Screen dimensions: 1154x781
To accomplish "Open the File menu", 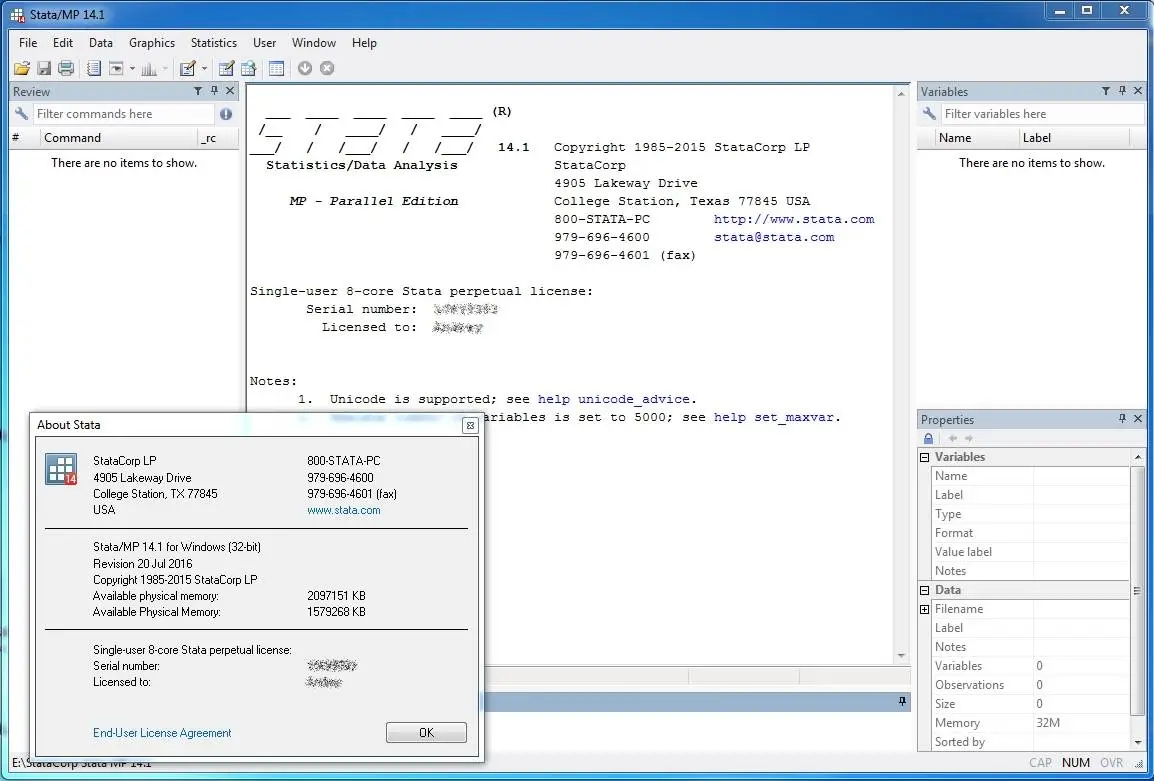I will [28, 43].
